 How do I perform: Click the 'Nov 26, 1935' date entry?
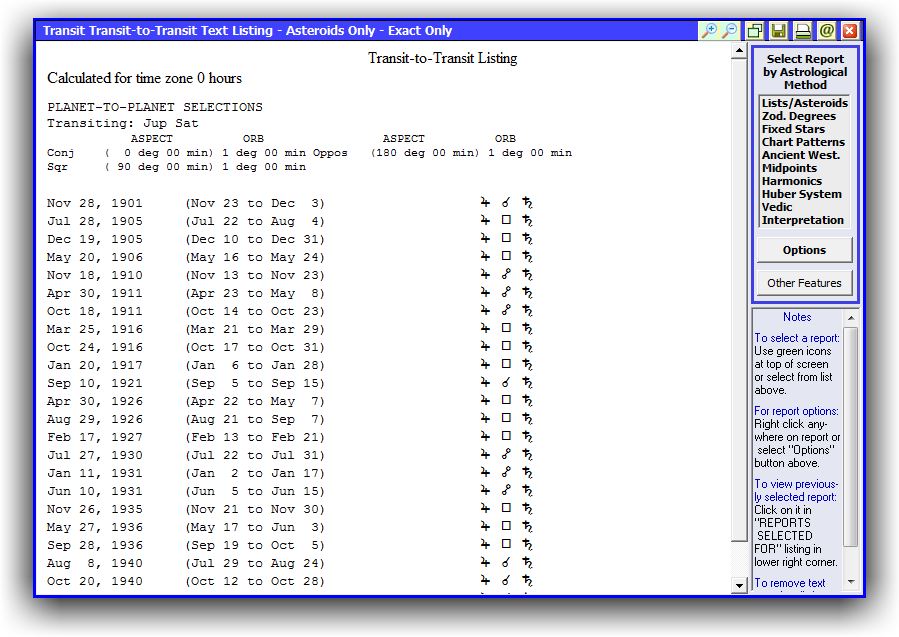point(95,509)
